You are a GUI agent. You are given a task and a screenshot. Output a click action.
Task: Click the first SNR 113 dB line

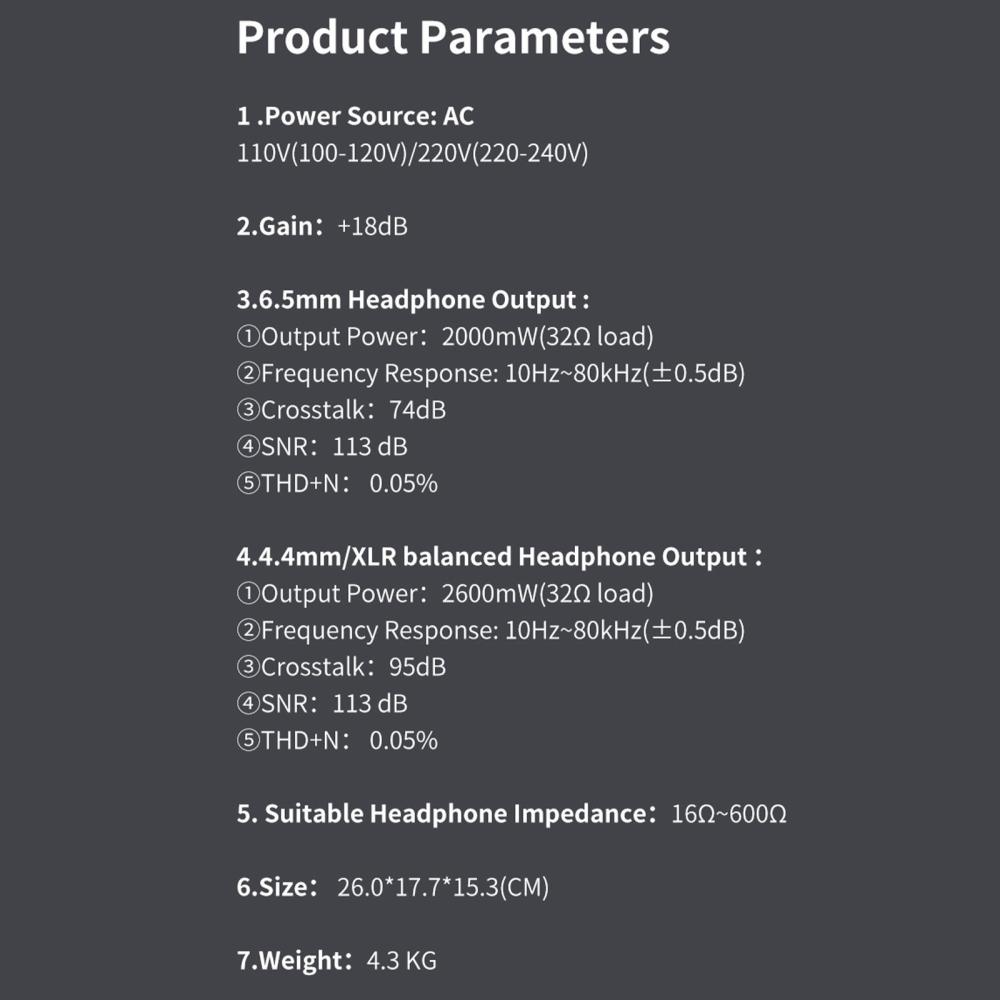point(322,446)
